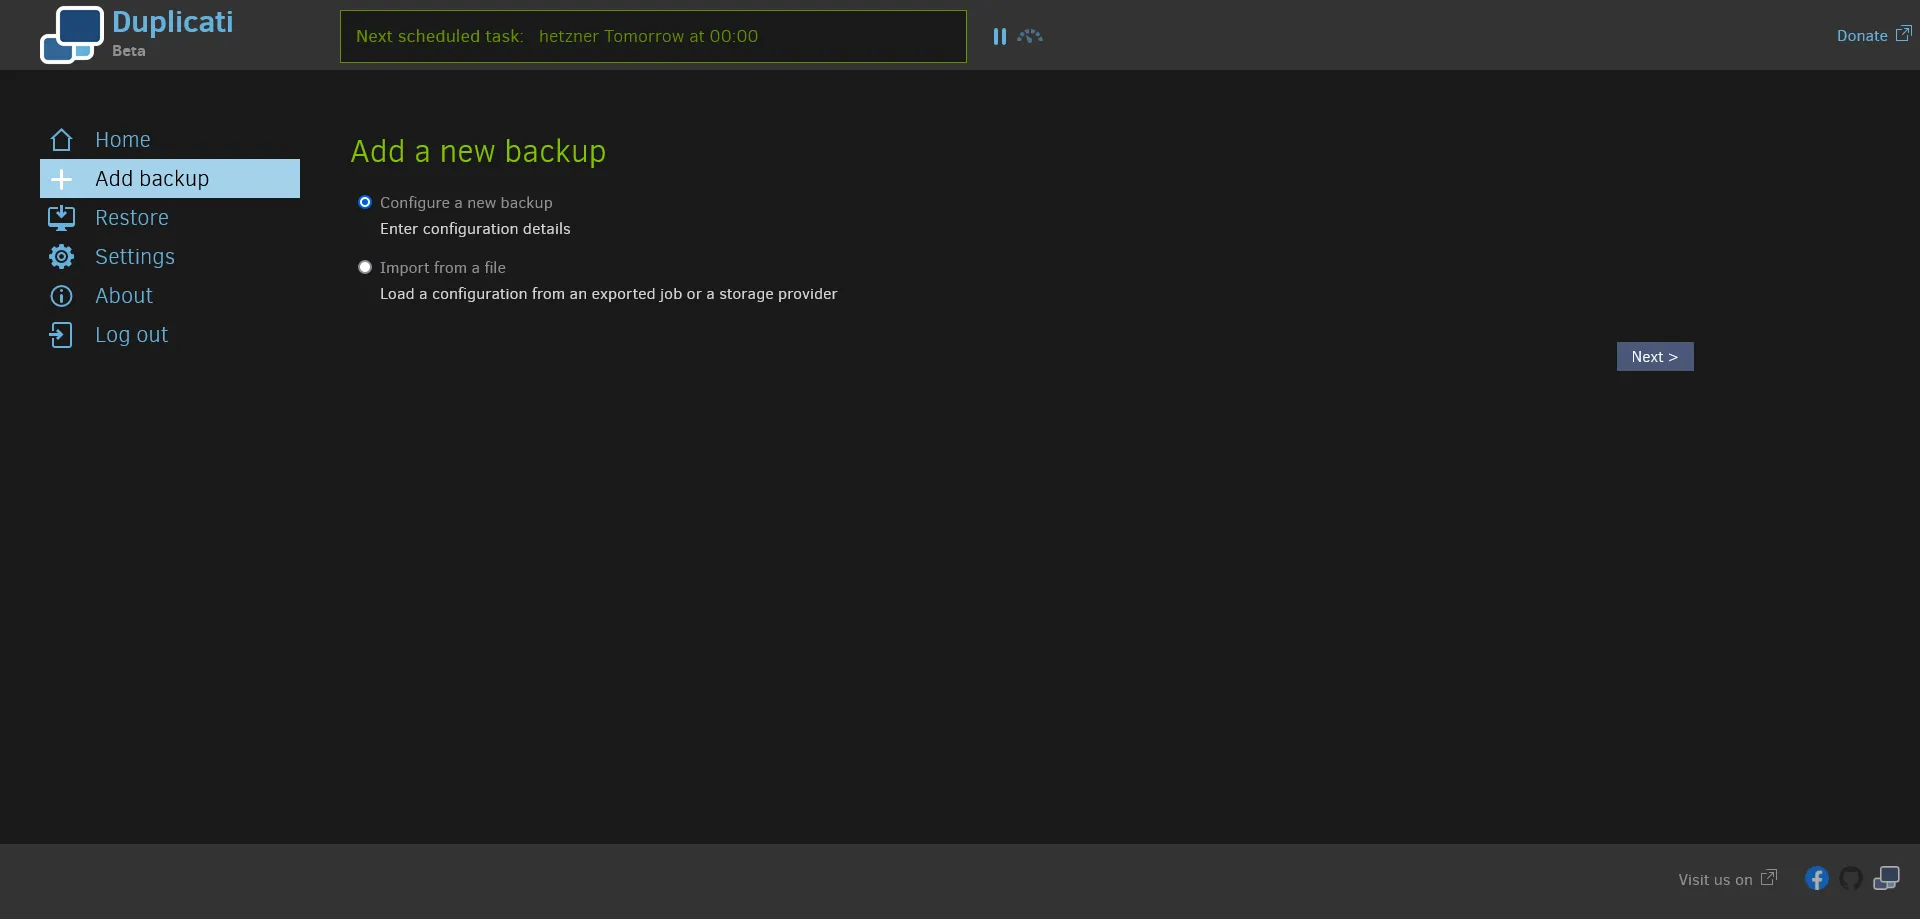The width and height of the screenshot is (1920, 919).
Task: Open the Settings menu entry
Action: pos(135,257)
